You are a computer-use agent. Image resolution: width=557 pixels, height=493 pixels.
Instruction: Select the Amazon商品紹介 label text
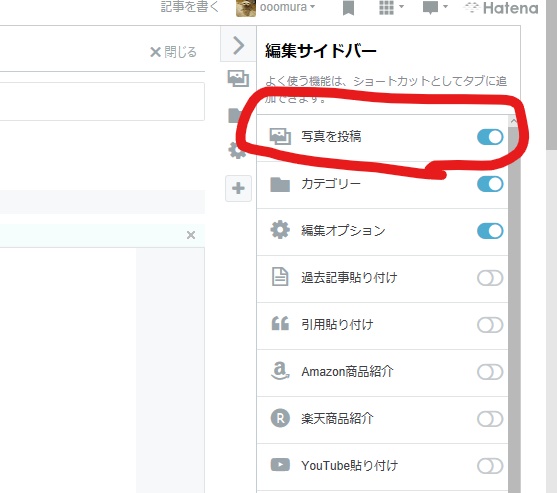[347, 372]
